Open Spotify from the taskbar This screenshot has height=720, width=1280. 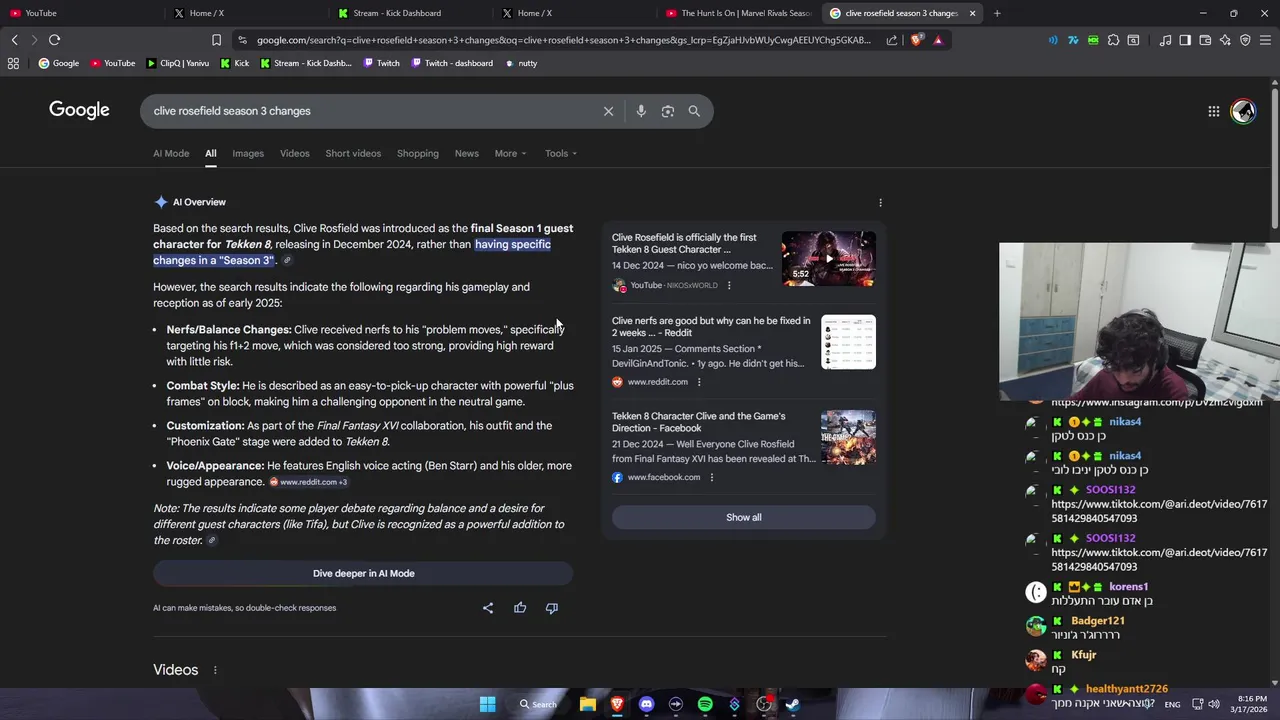705,704
